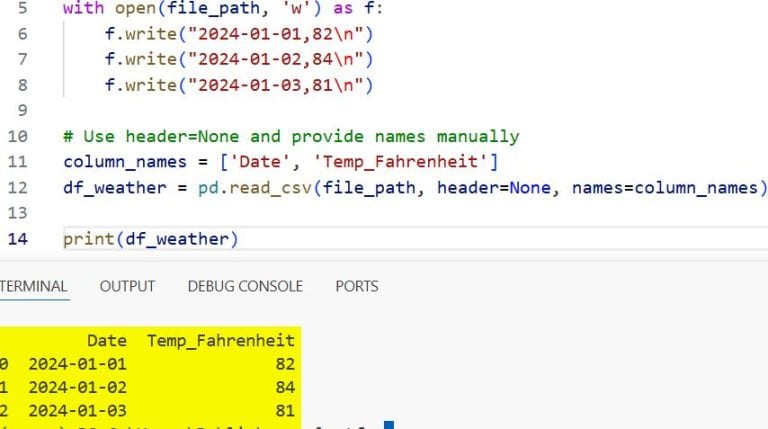
Task: Open the DEBUG CONSOLE tab
Action: (245, 286)
